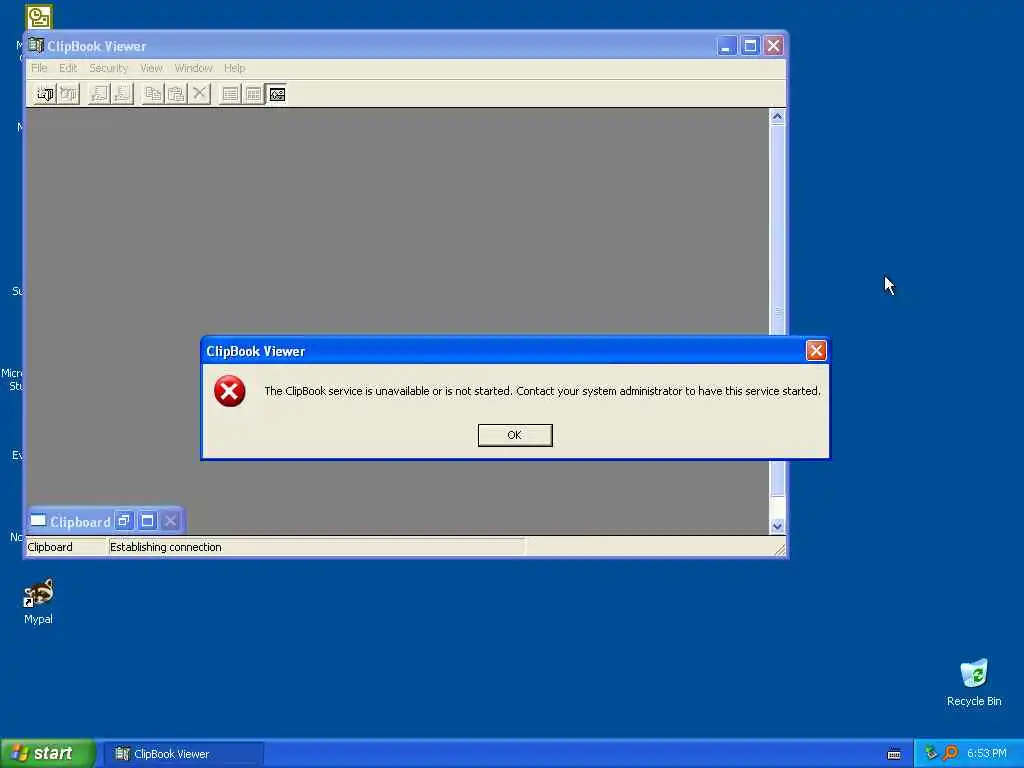Maximize the minimized Clipboard child window
The width and height of the screenshot is (1024, 768).
click(148, 521)
